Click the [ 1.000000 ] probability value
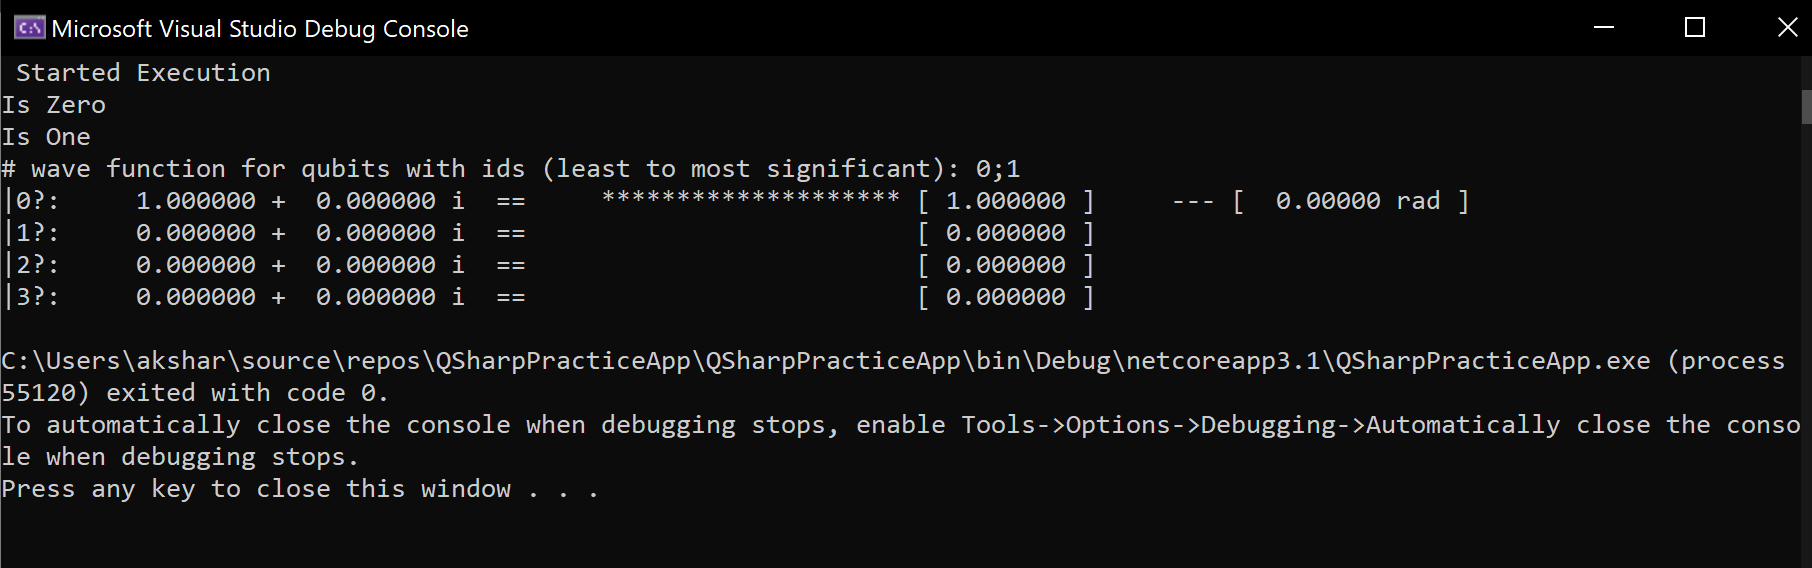This screenshot has width=1812, height=568. [1006, 201]
